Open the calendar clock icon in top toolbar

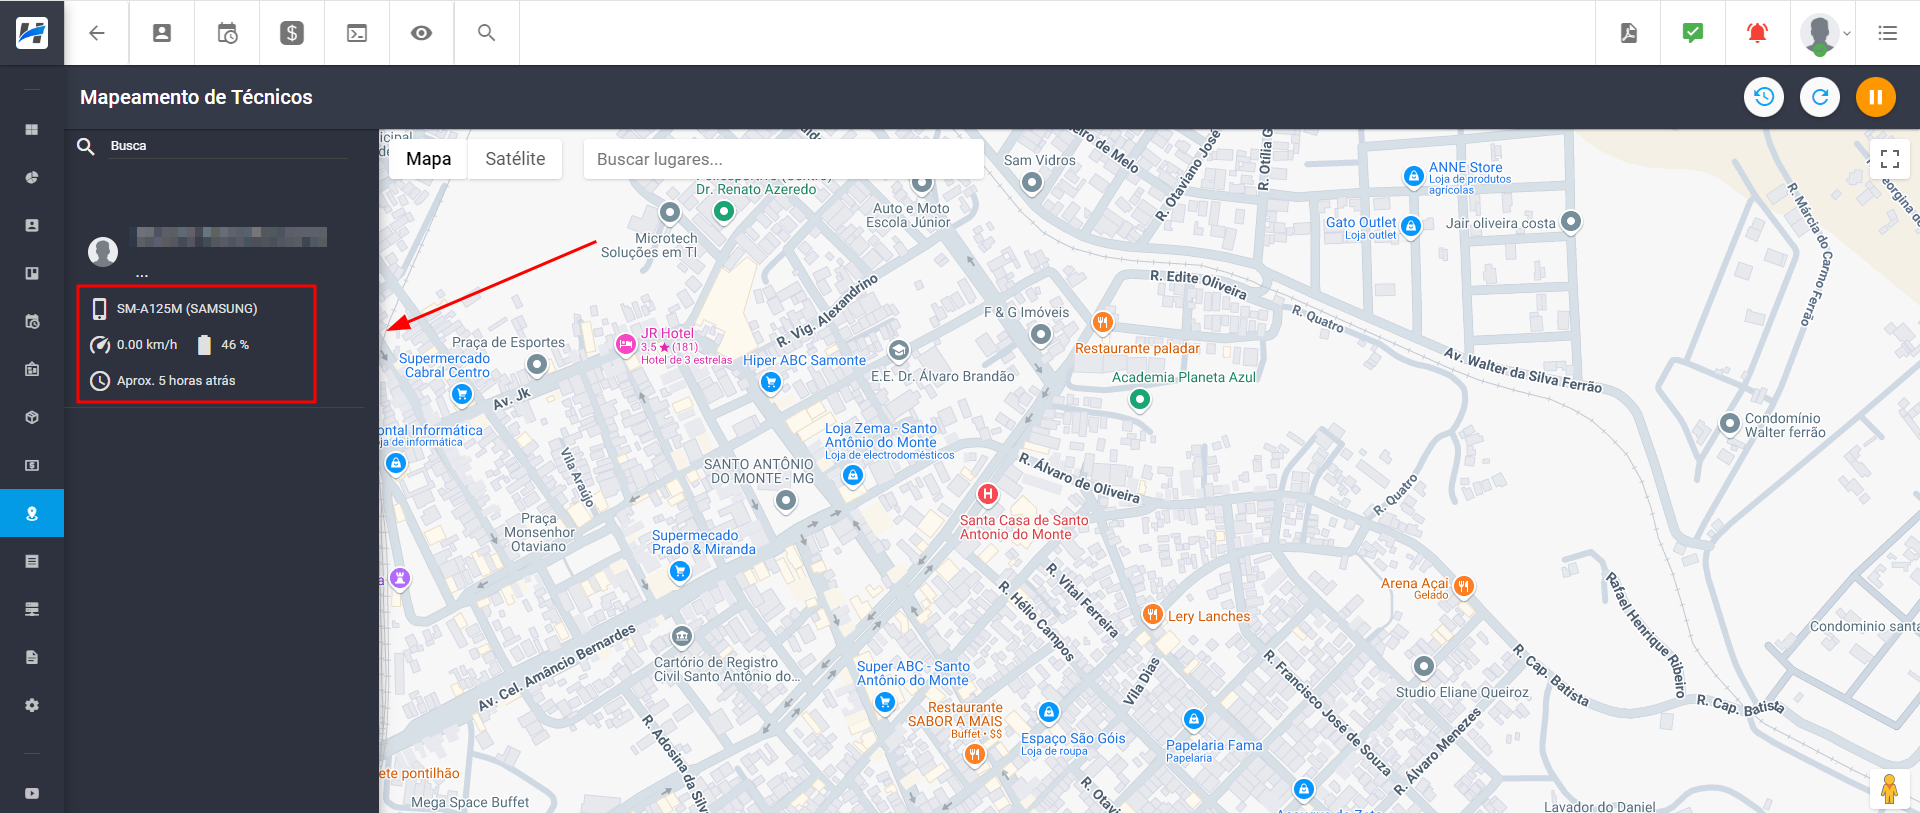pos(227,33)
